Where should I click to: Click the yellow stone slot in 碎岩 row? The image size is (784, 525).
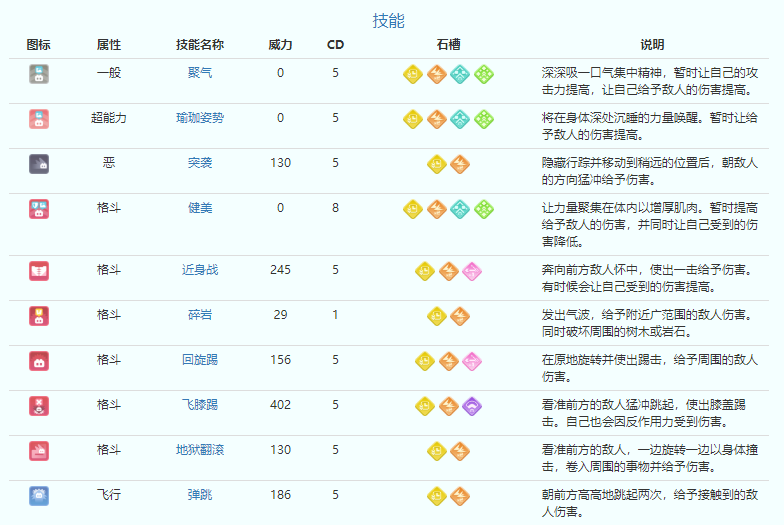(x=437, y=315)
